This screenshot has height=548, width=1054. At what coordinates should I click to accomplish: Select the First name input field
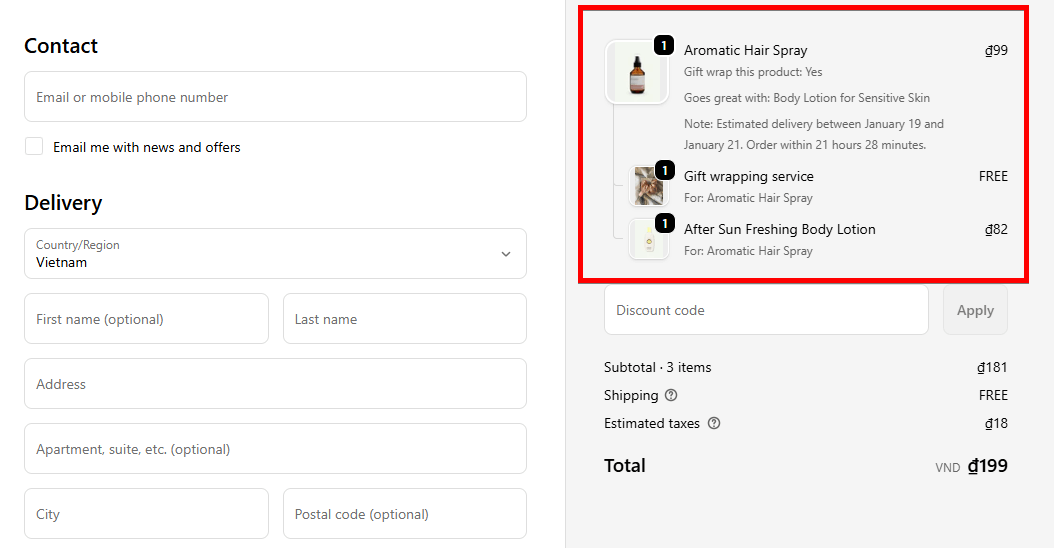146,319
